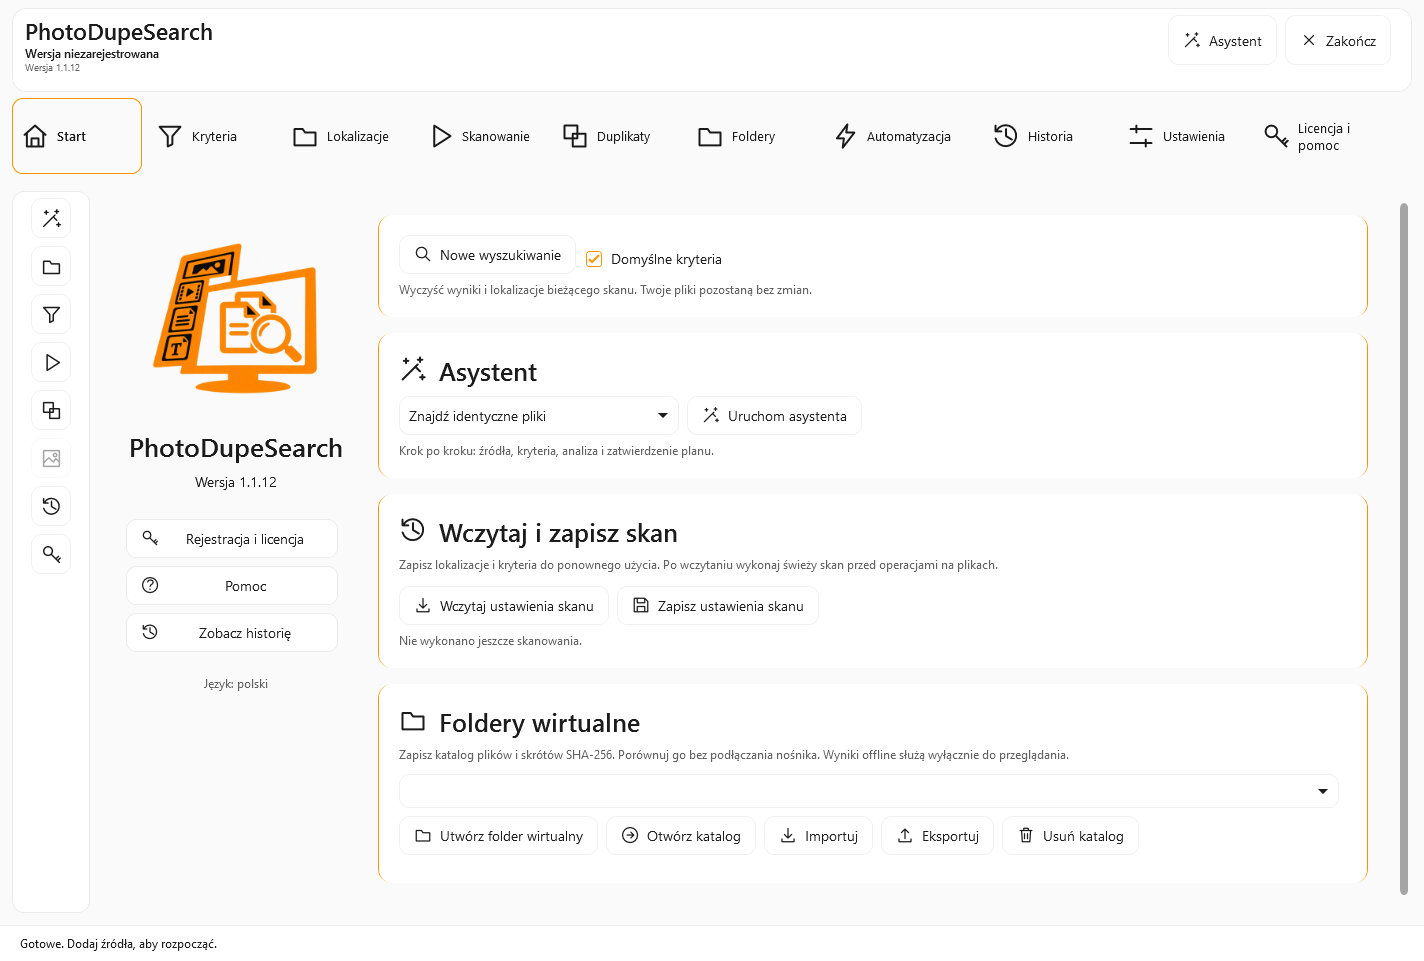Click Zapisz ustawienia skanu
The image size is (1424, 961).
[718, 606]
